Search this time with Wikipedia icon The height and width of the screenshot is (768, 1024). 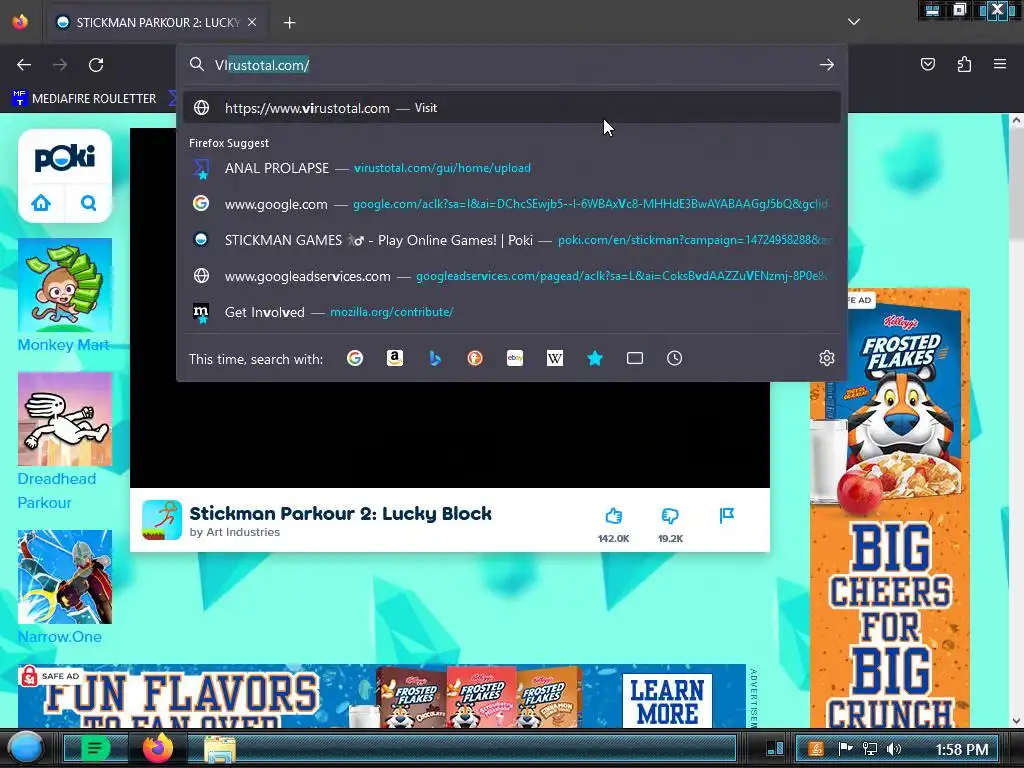[x=554, y=358]
